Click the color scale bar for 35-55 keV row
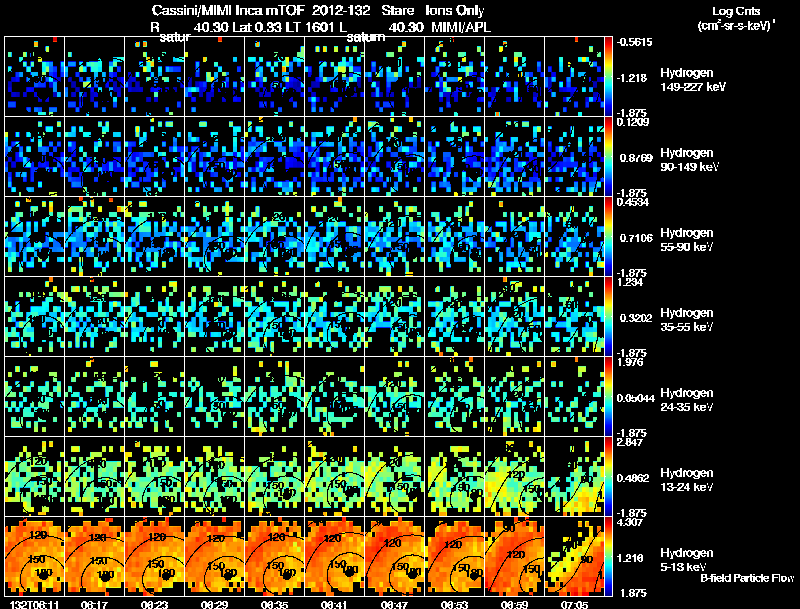Image resolution: width=800 pixels, height=609 pixels. 608,317
